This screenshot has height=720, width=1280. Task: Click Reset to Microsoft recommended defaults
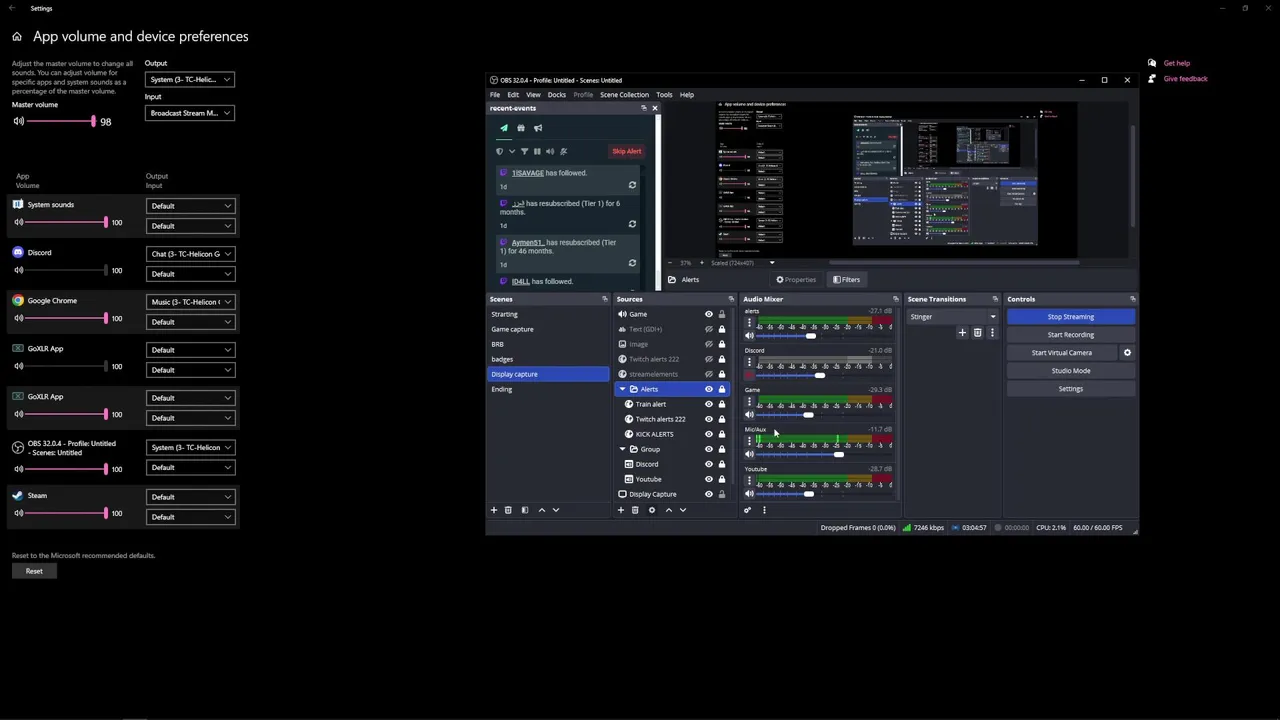(34, 571)
